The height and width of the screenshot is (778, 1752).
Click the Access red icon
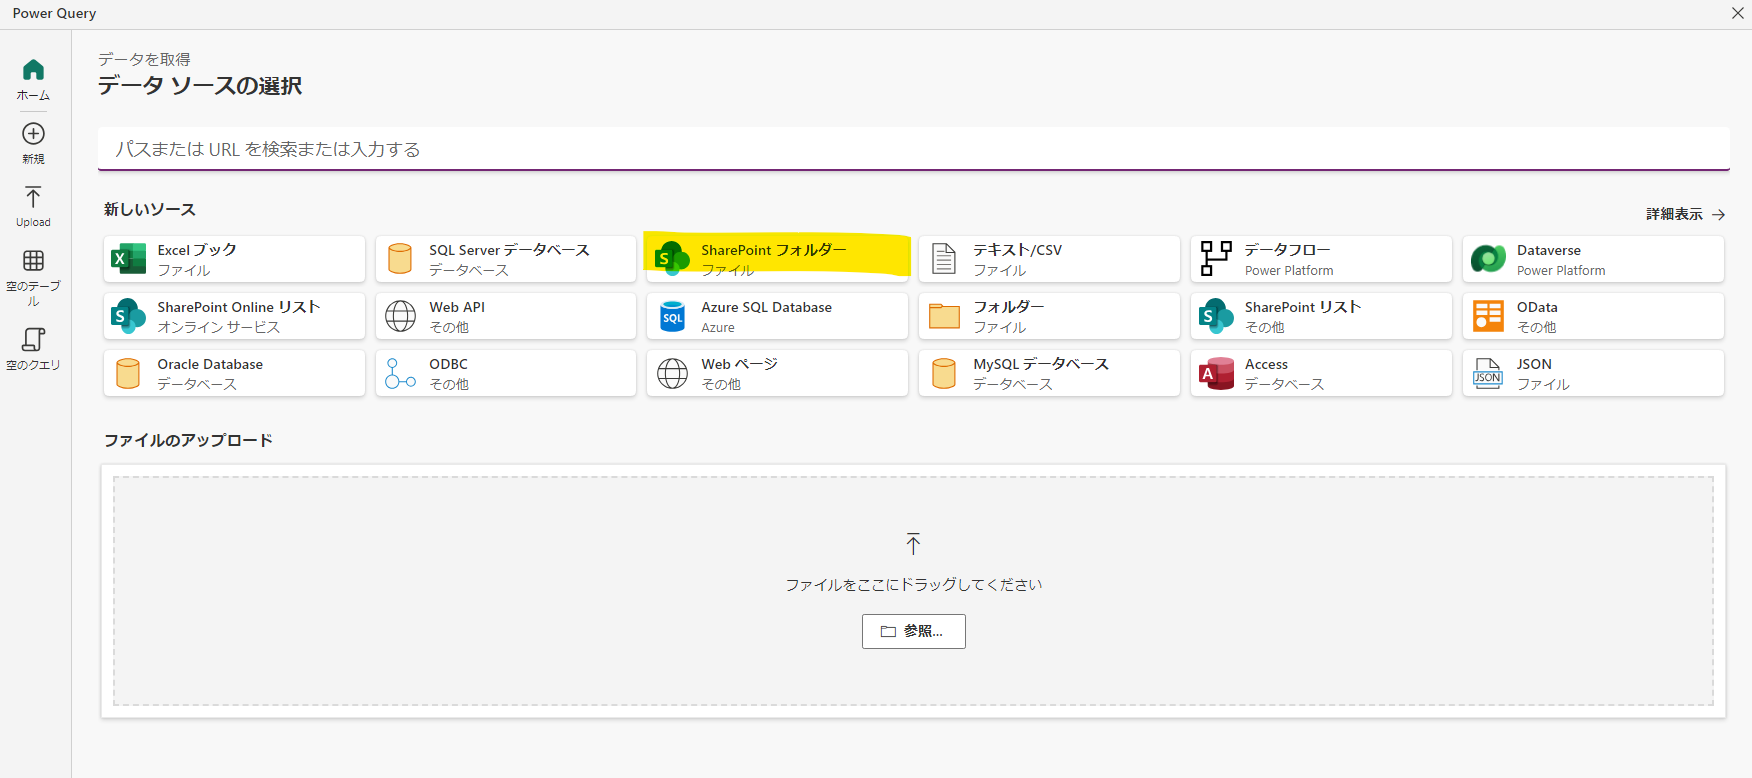(x=1216, y=373)
